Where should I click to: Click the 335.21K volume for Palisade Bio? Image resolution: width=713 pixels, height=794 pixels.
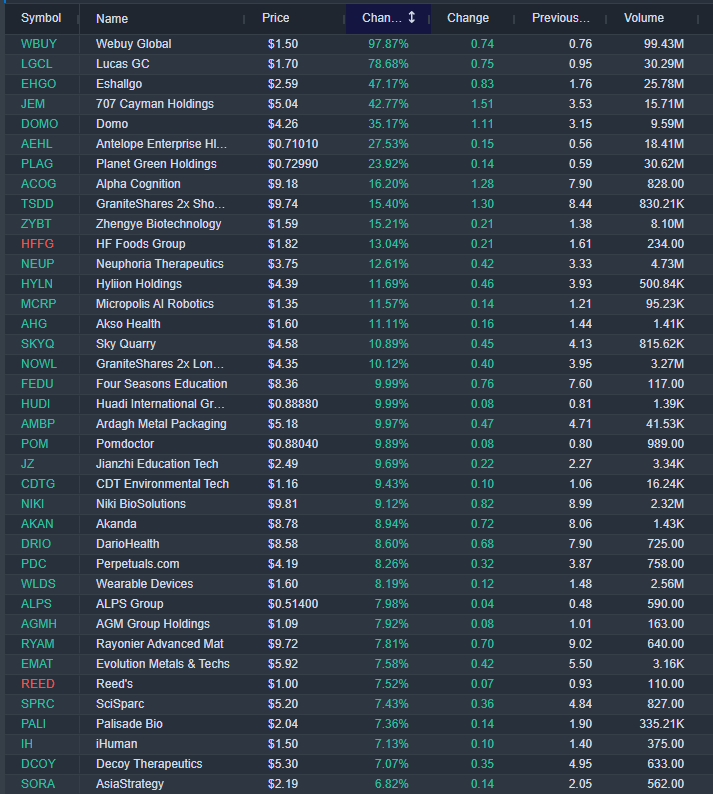661,724
